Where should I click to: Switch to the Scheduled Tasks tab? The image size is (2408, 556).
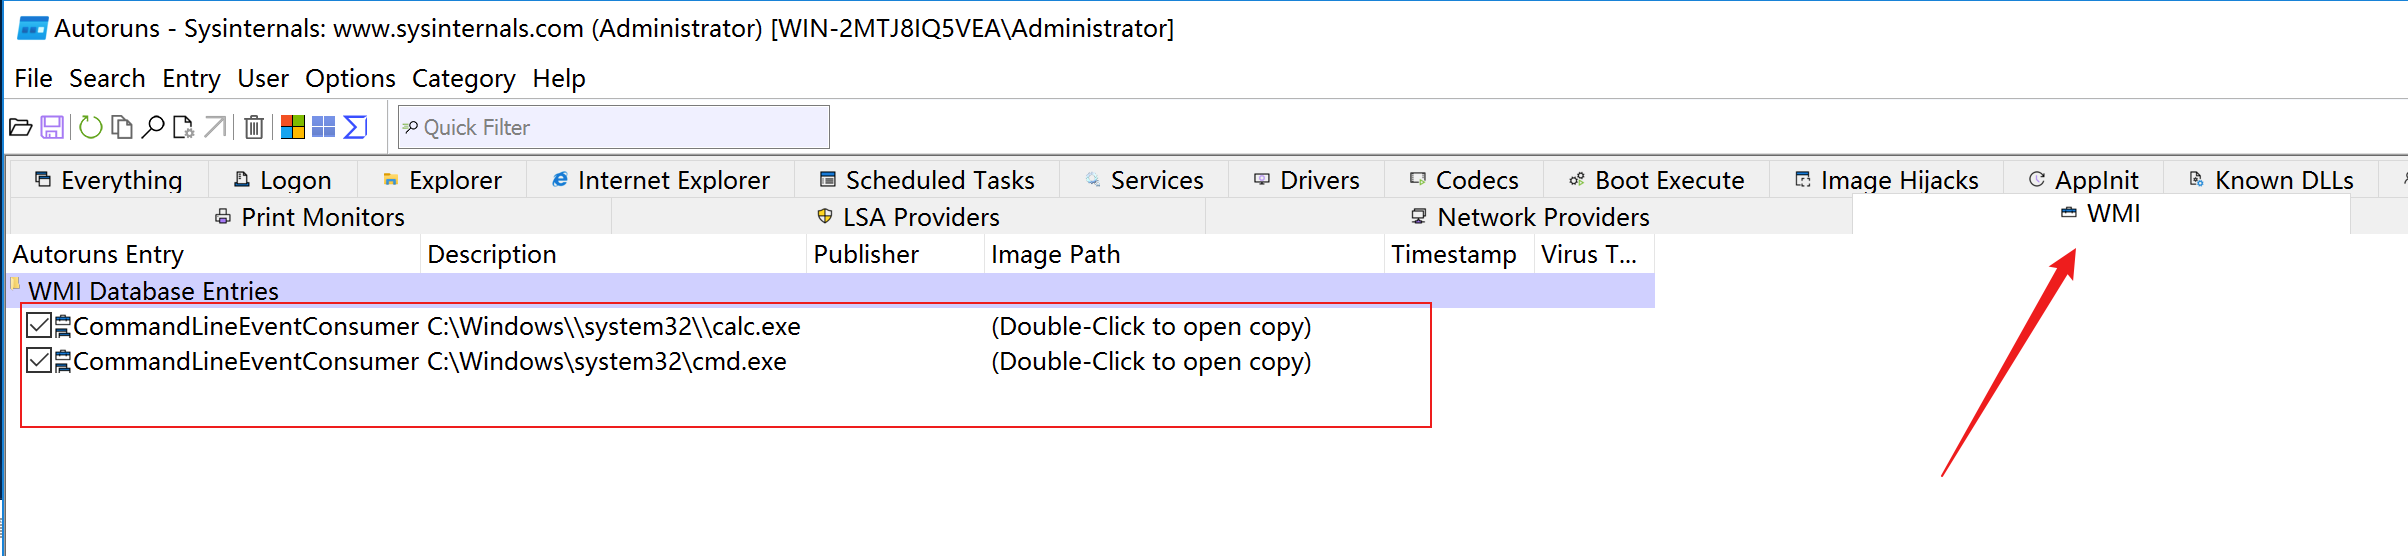tap(927, 180)
